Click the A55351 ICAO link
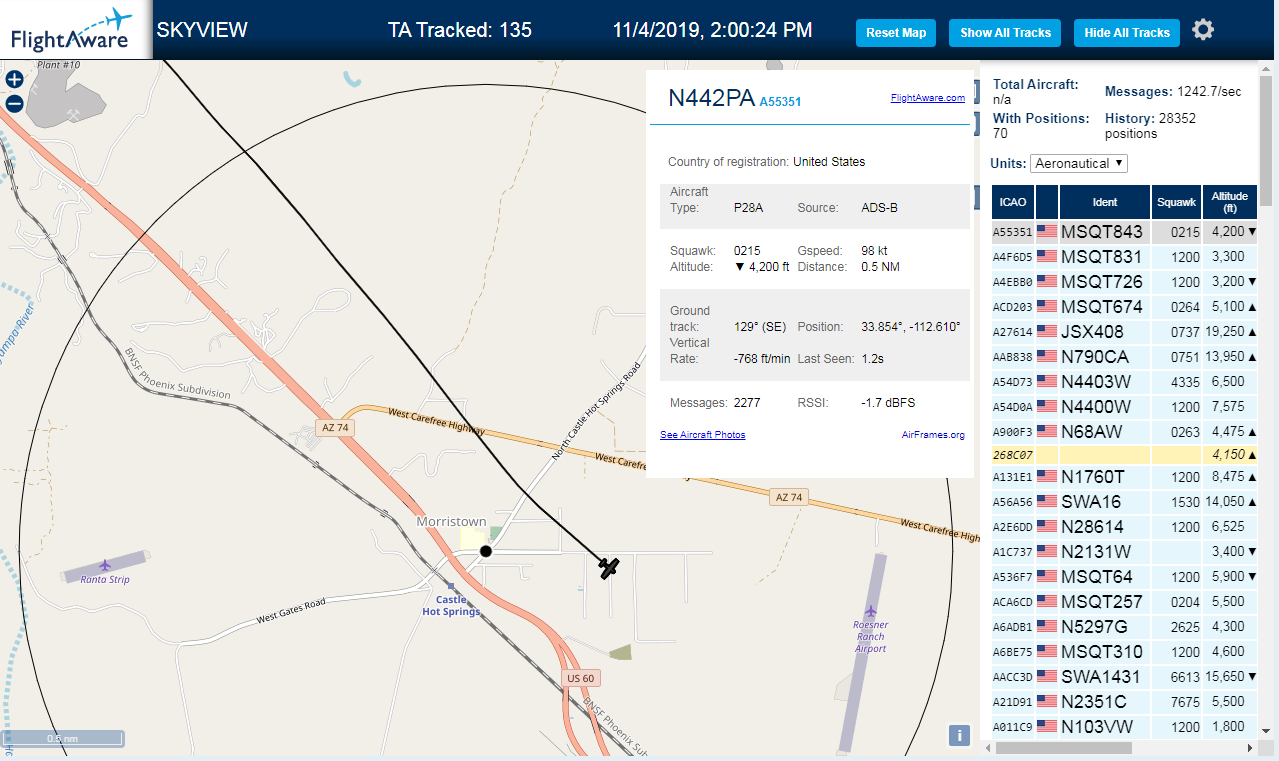This screenshot has height=761, width=1279. (780, 102)
